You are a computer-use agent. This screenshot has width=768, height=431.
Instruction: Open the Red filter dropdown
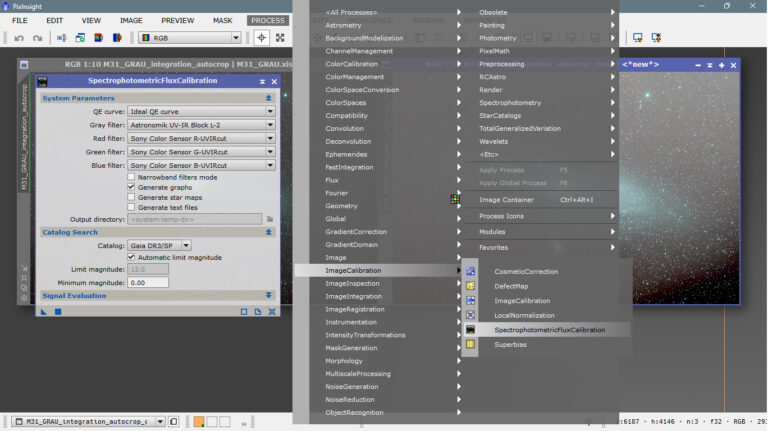point(201,139)
